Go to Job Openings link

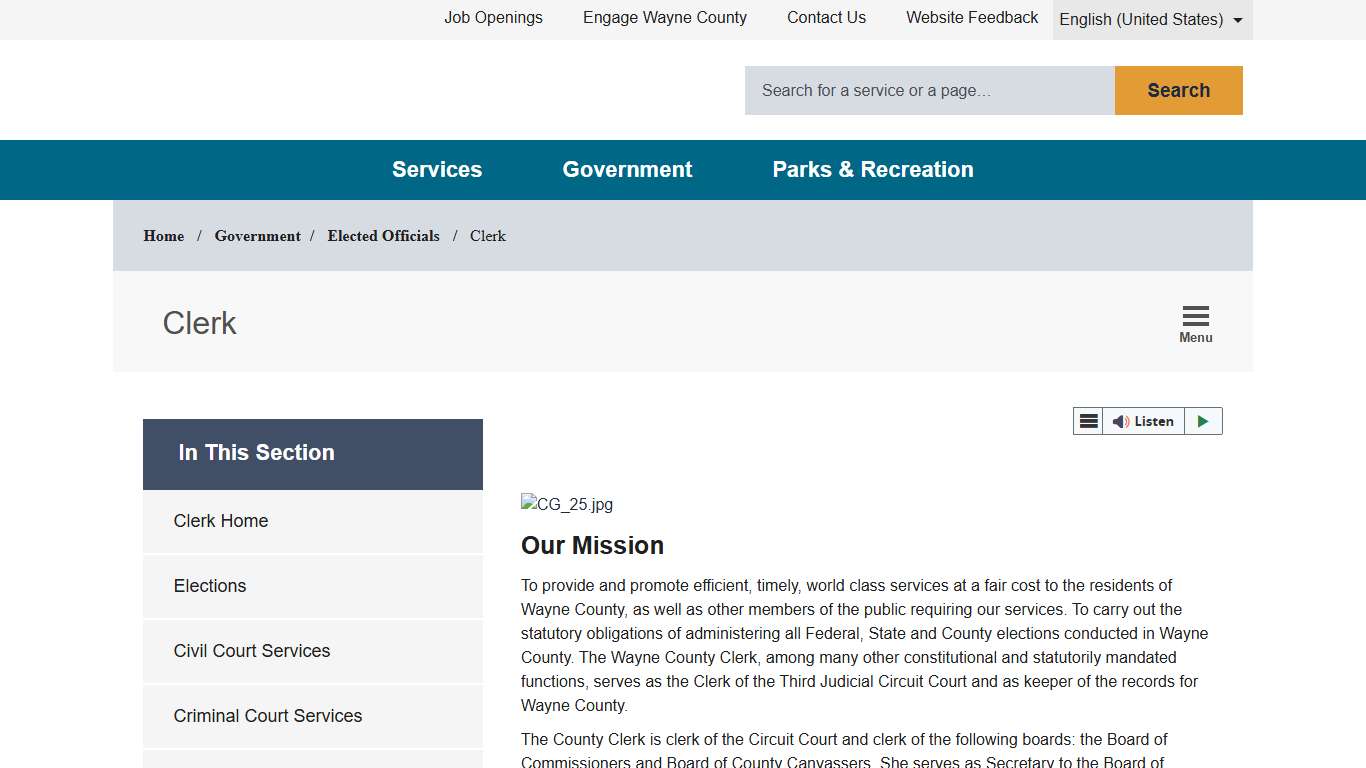click(x=493, y=18)
